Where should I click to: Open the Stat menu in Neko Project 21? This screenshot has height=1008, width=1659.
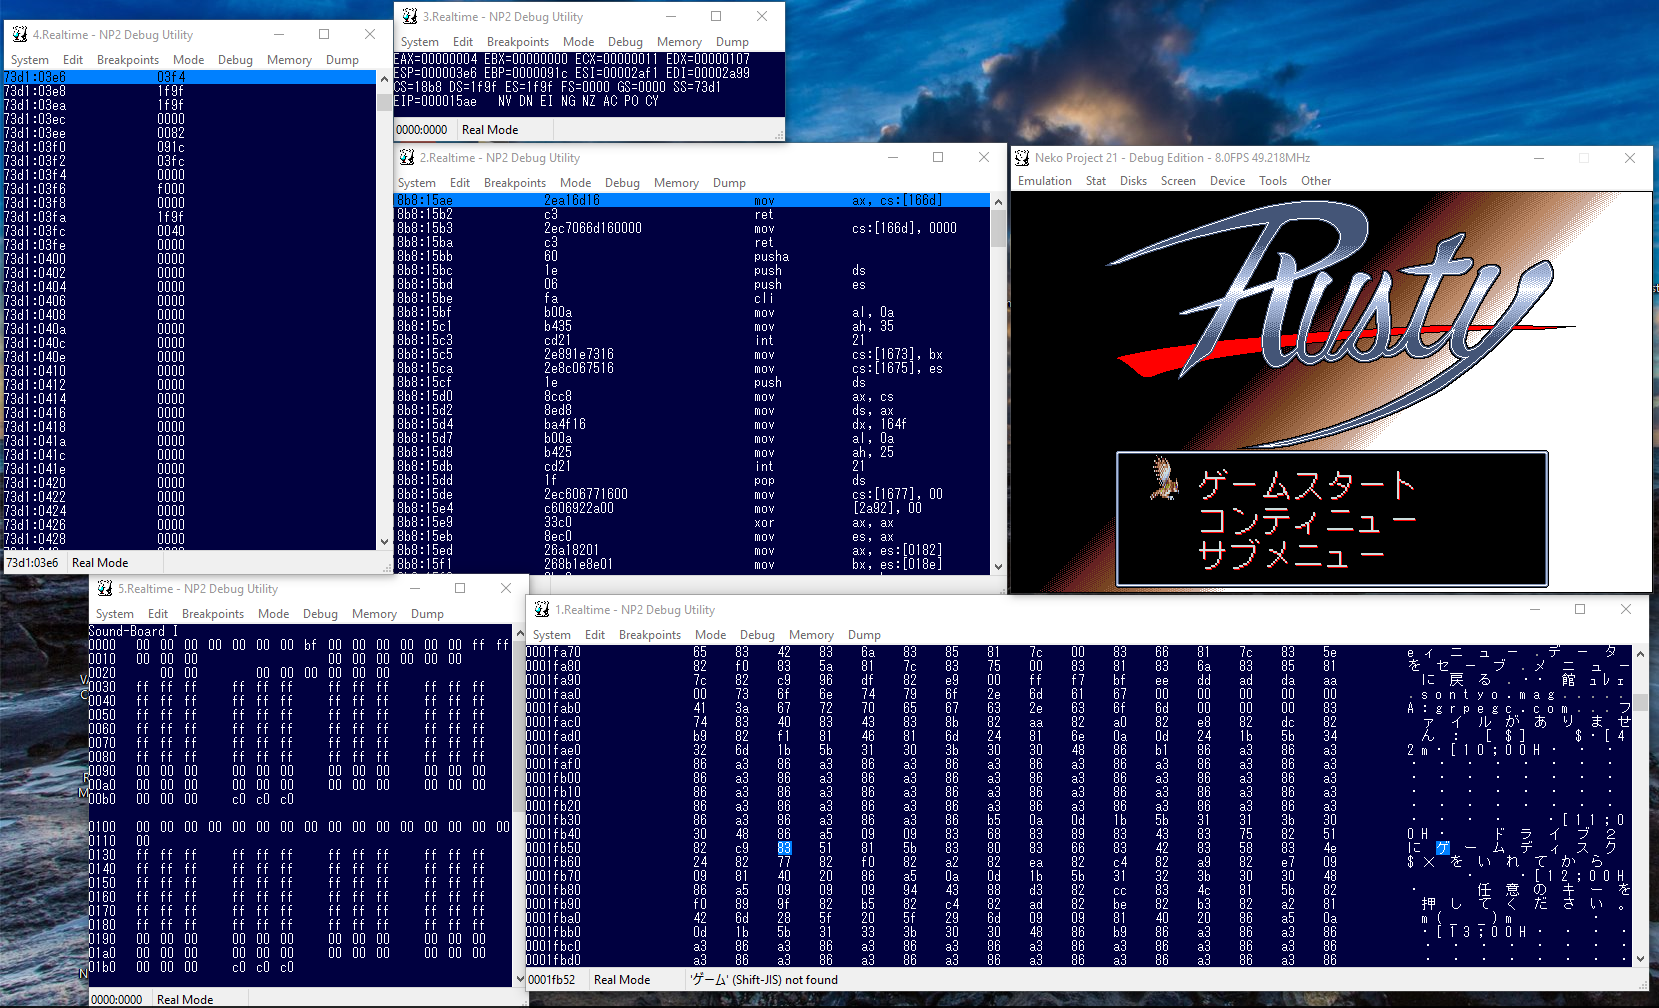pos(1096,181)
